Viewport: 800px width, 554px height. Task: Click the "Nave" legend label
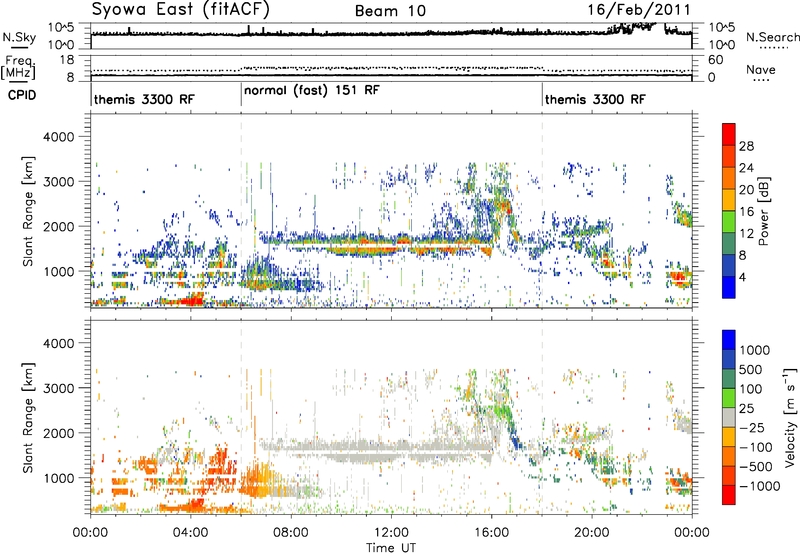click(761, 69)
